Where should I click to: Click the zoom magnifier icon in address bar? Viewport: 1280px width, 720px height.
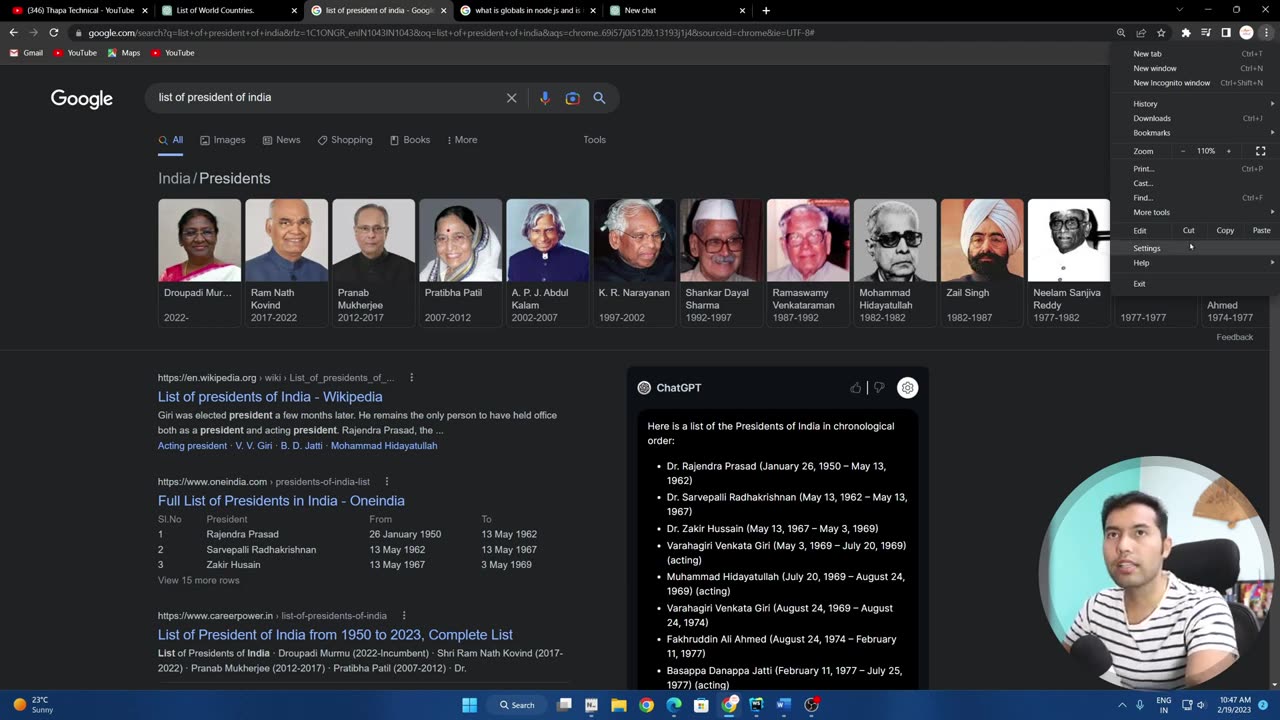pos(1121,32)
